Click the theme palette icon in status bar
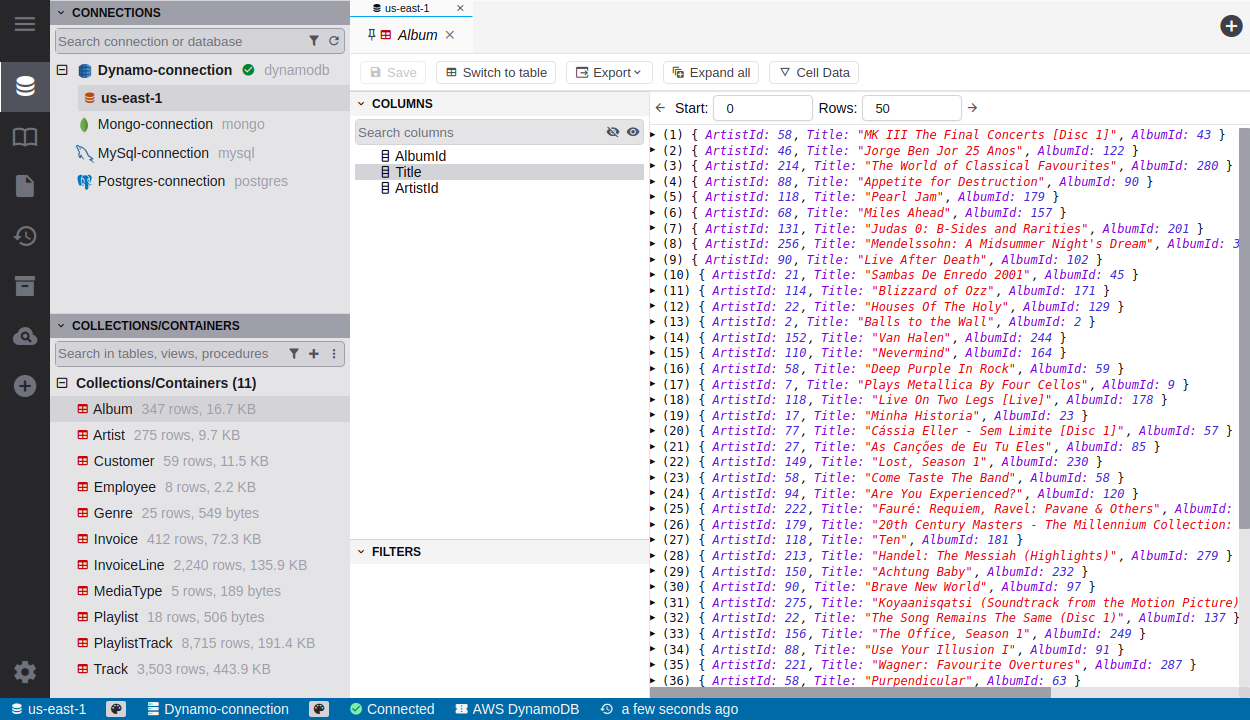 coord(116,709)
